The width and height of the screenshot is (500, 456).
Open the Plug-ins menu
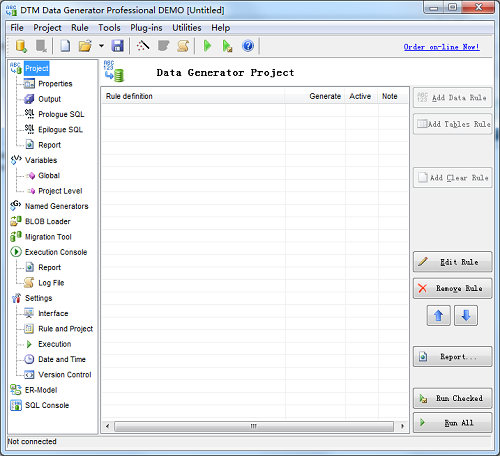pos(146,28)
